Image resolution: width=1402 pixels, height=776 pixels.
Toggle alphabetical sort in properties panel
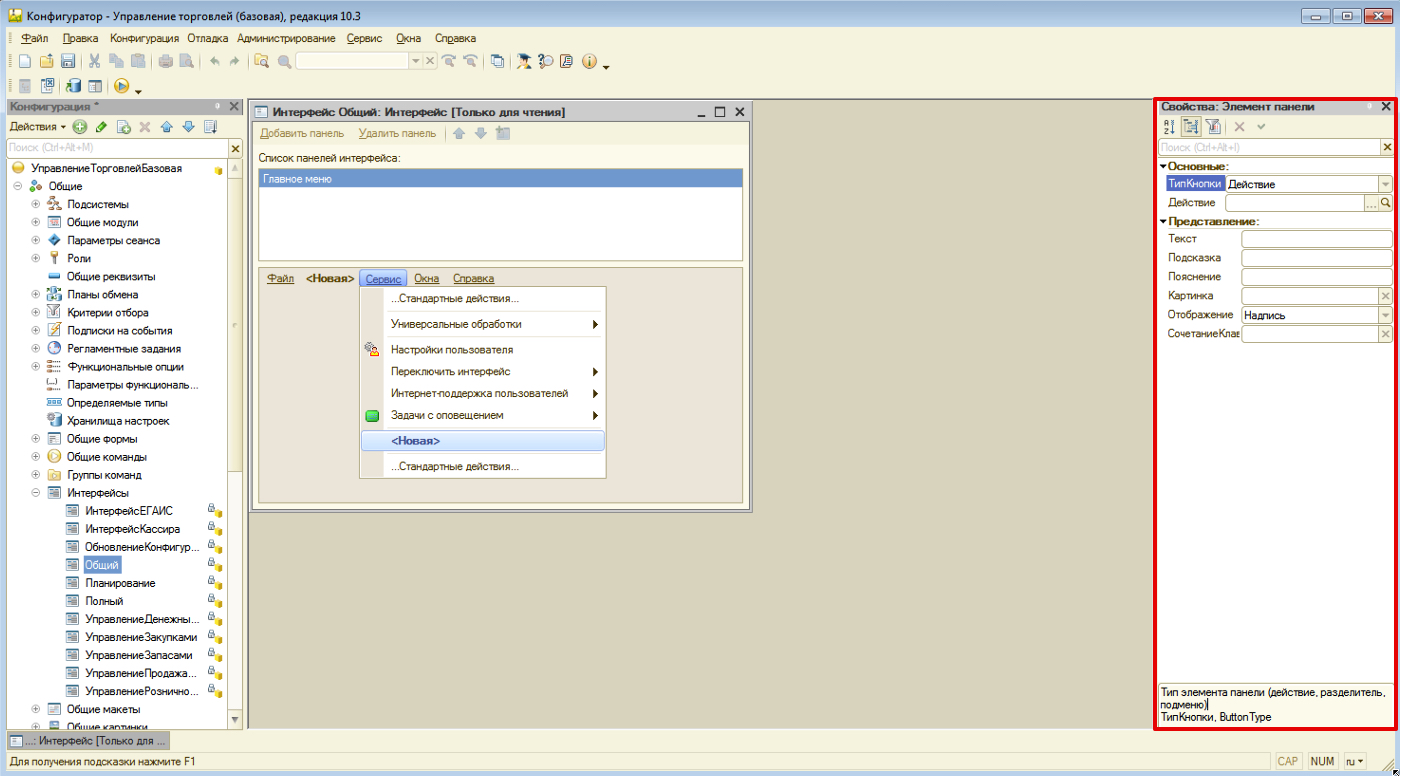click(x=1169, y=127)
